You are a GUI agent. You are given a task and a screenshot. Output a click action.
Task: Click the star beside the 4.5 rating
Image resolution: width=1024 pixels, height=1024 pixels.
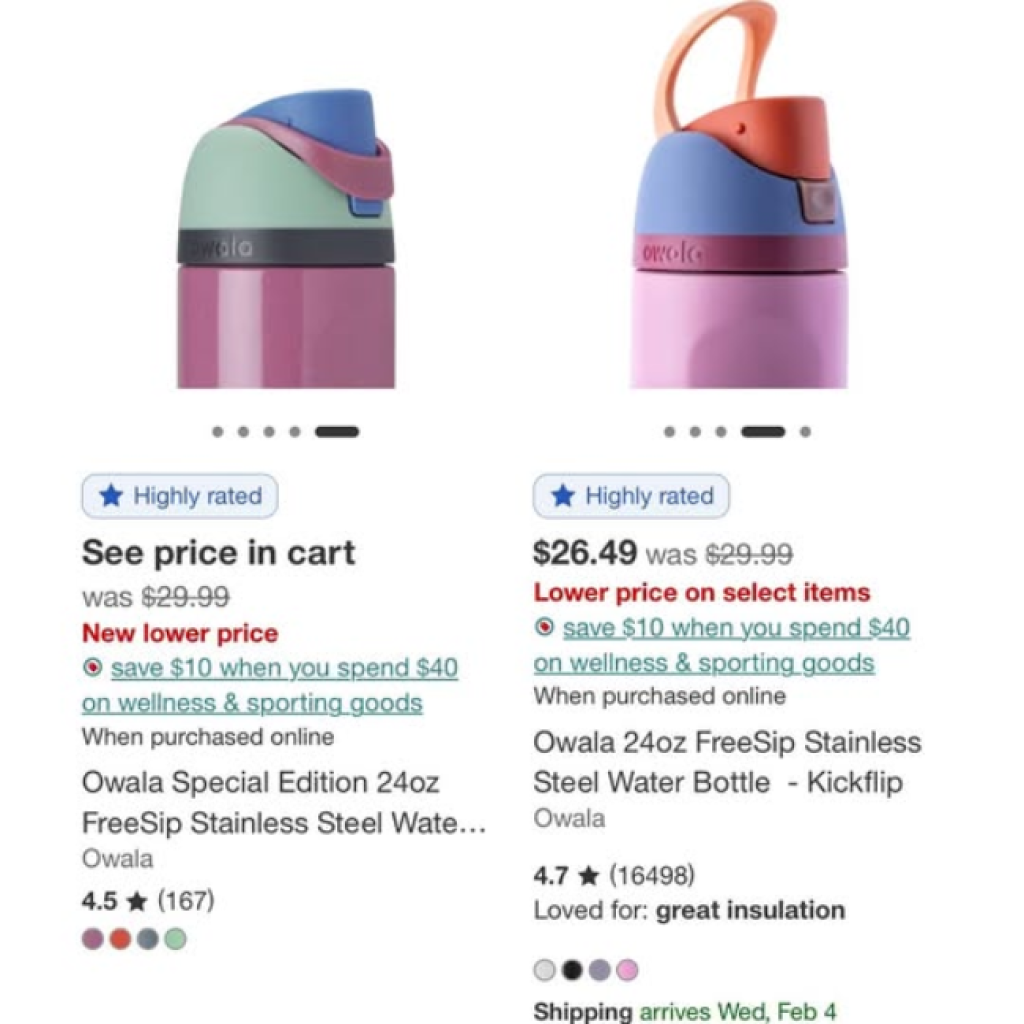(138, 902)
